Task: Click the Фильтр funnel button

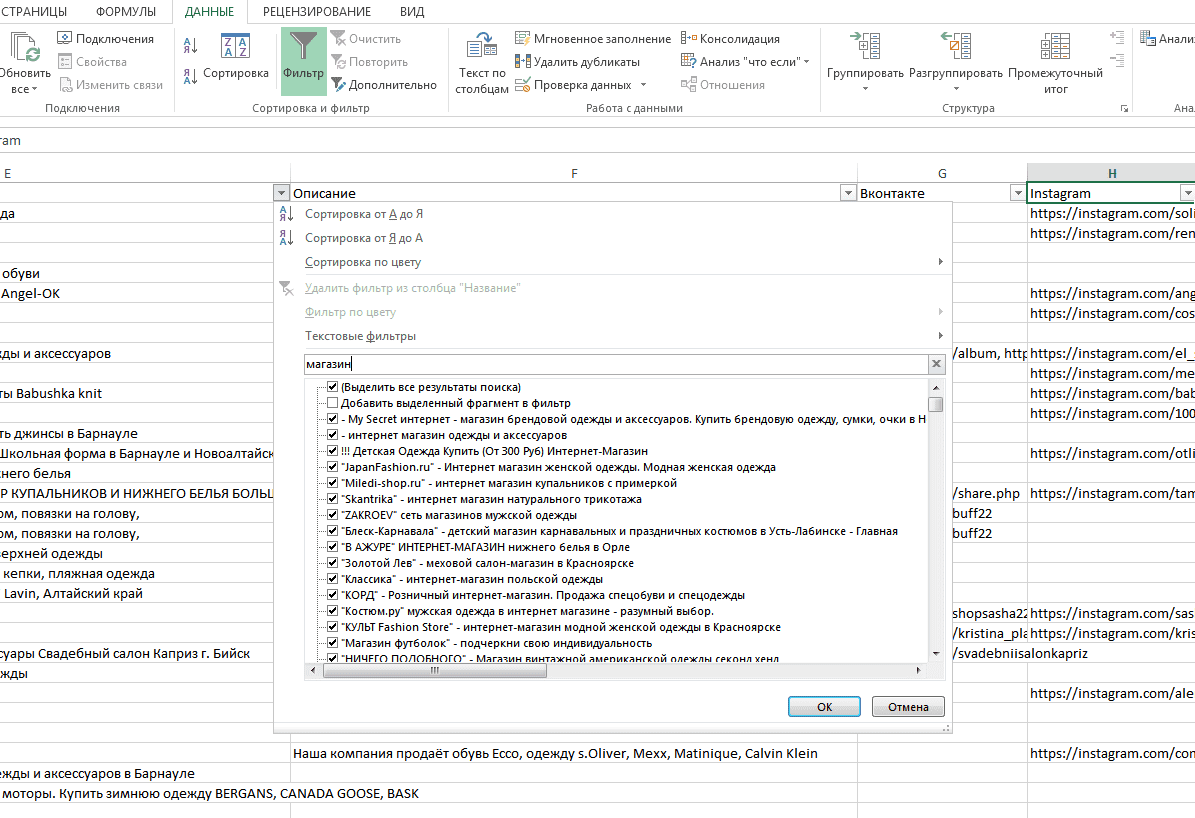Action: pos(303,61)
